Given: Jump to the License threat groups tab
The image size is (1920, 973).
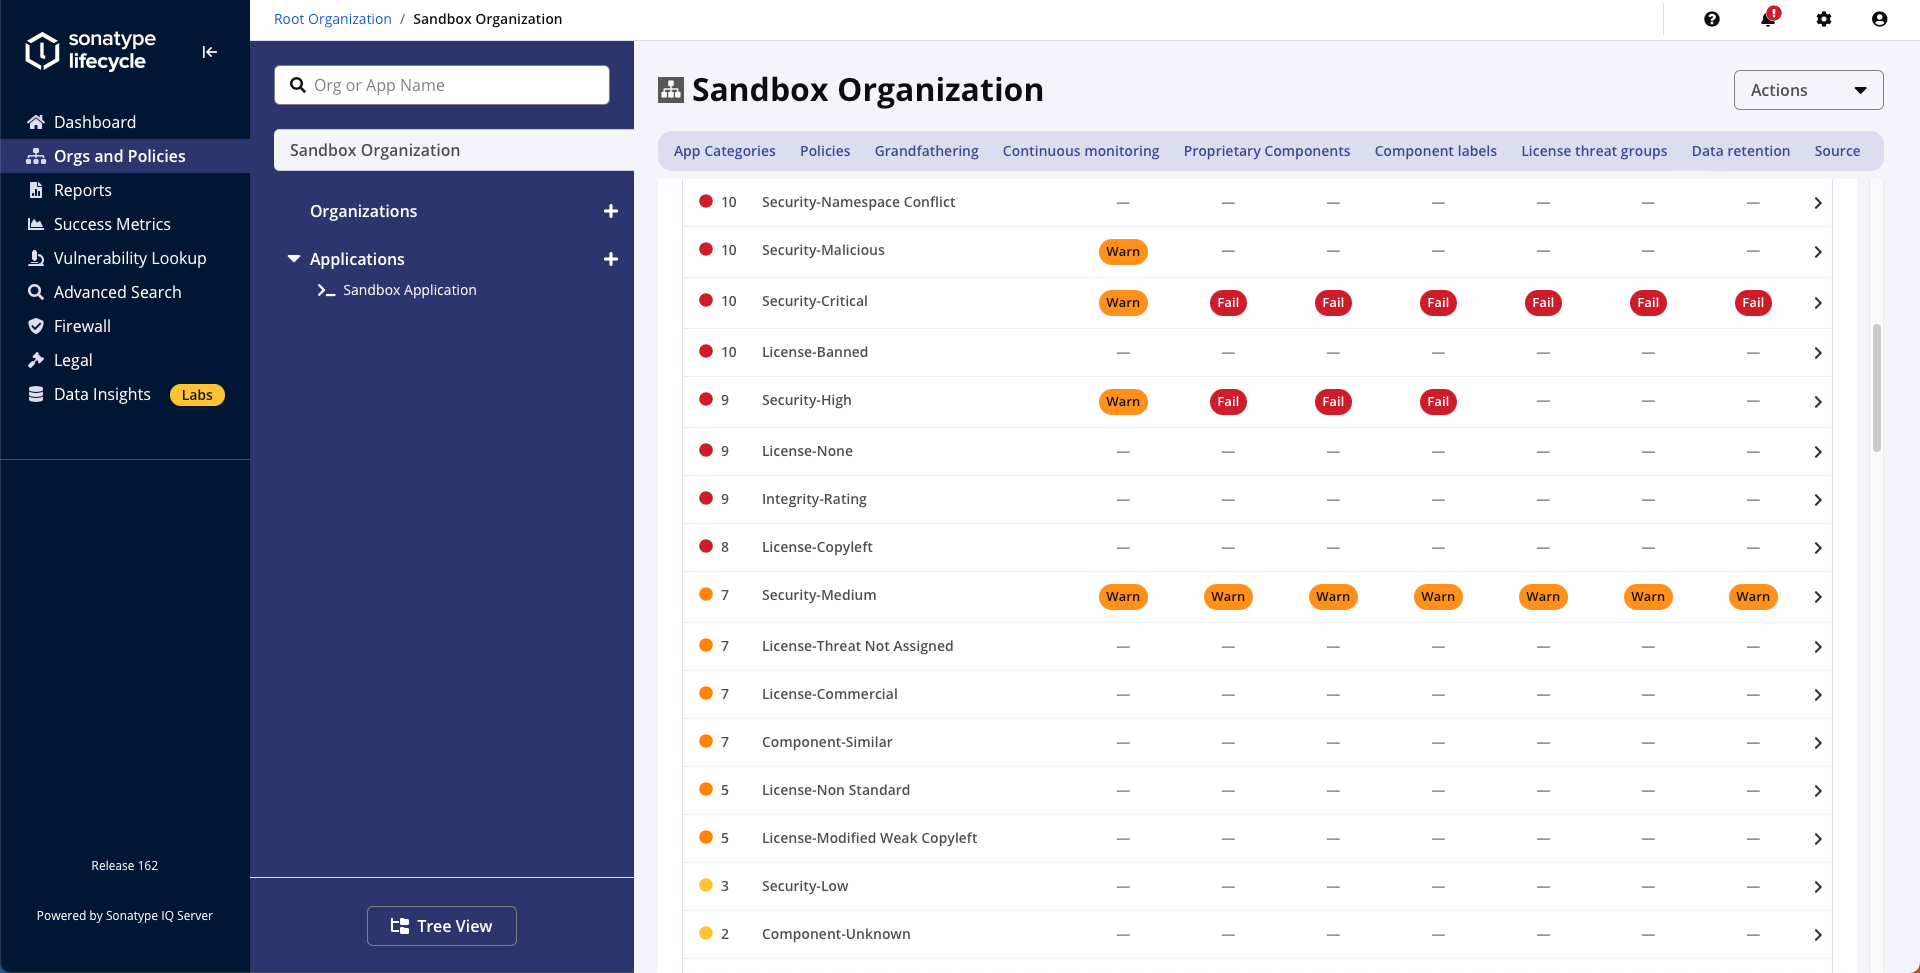Looking at the screenshot, I should coord(1593,151).
